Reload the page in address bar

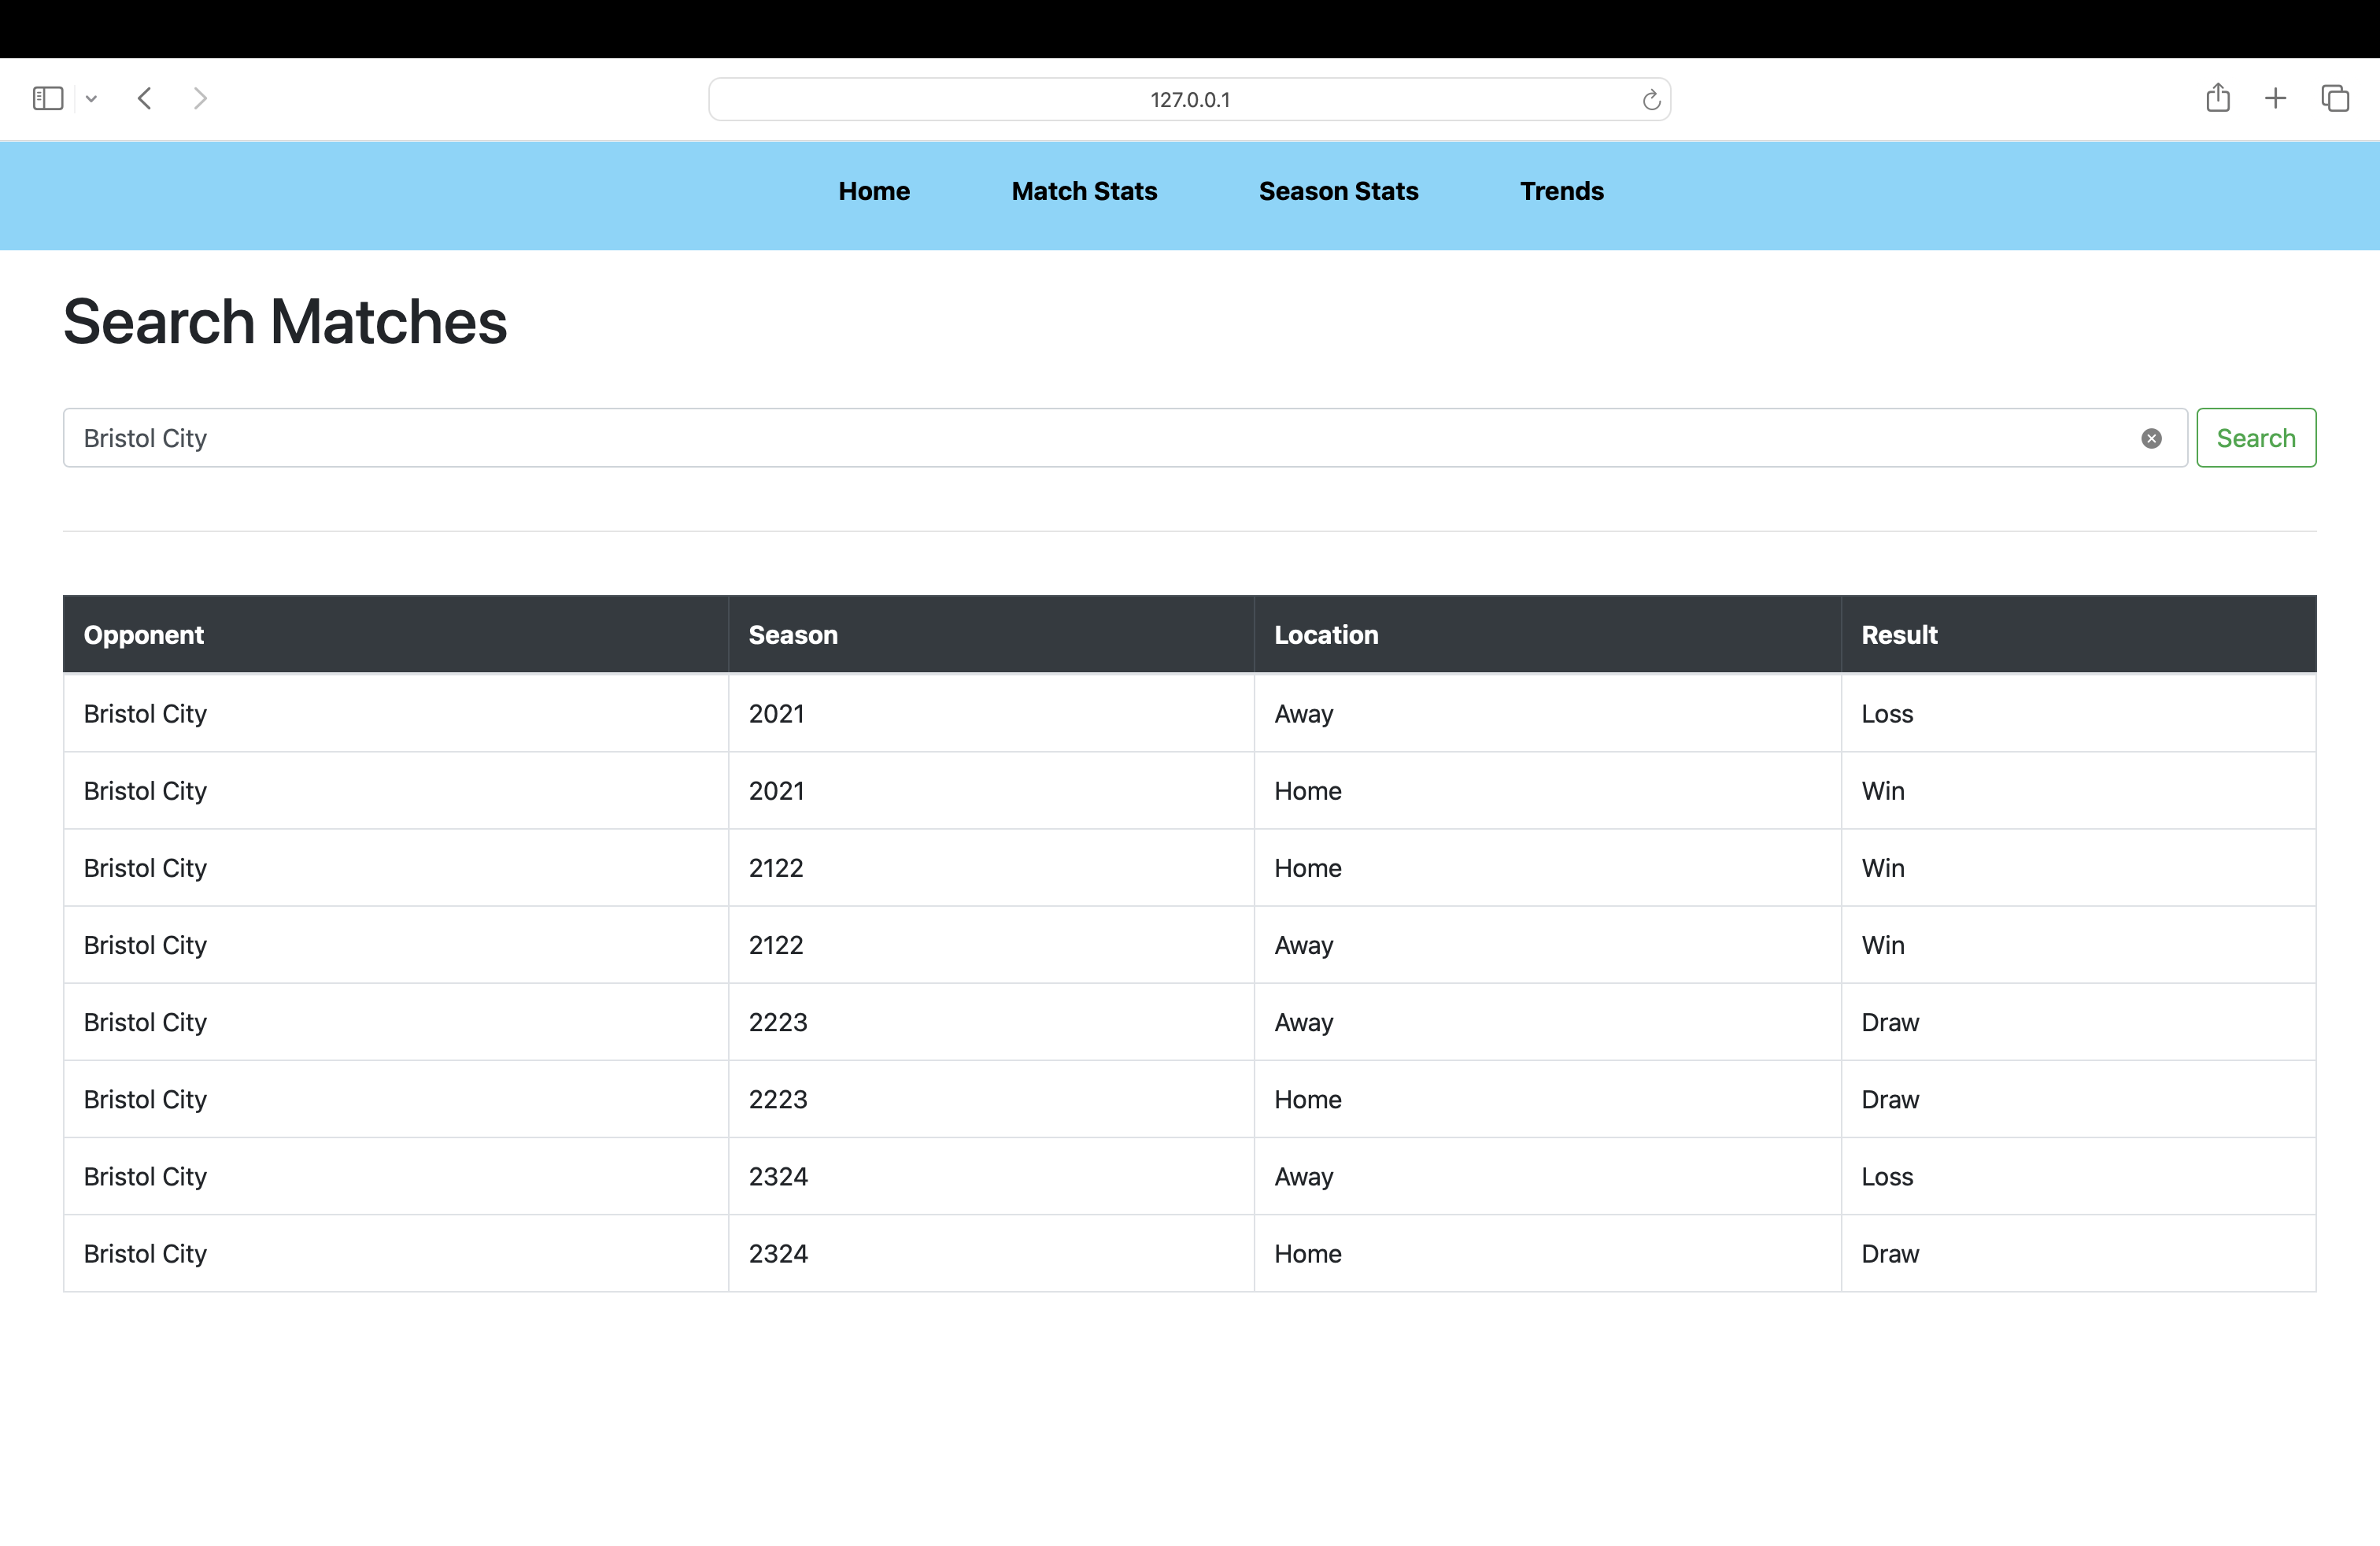[x=1650, y=100]
